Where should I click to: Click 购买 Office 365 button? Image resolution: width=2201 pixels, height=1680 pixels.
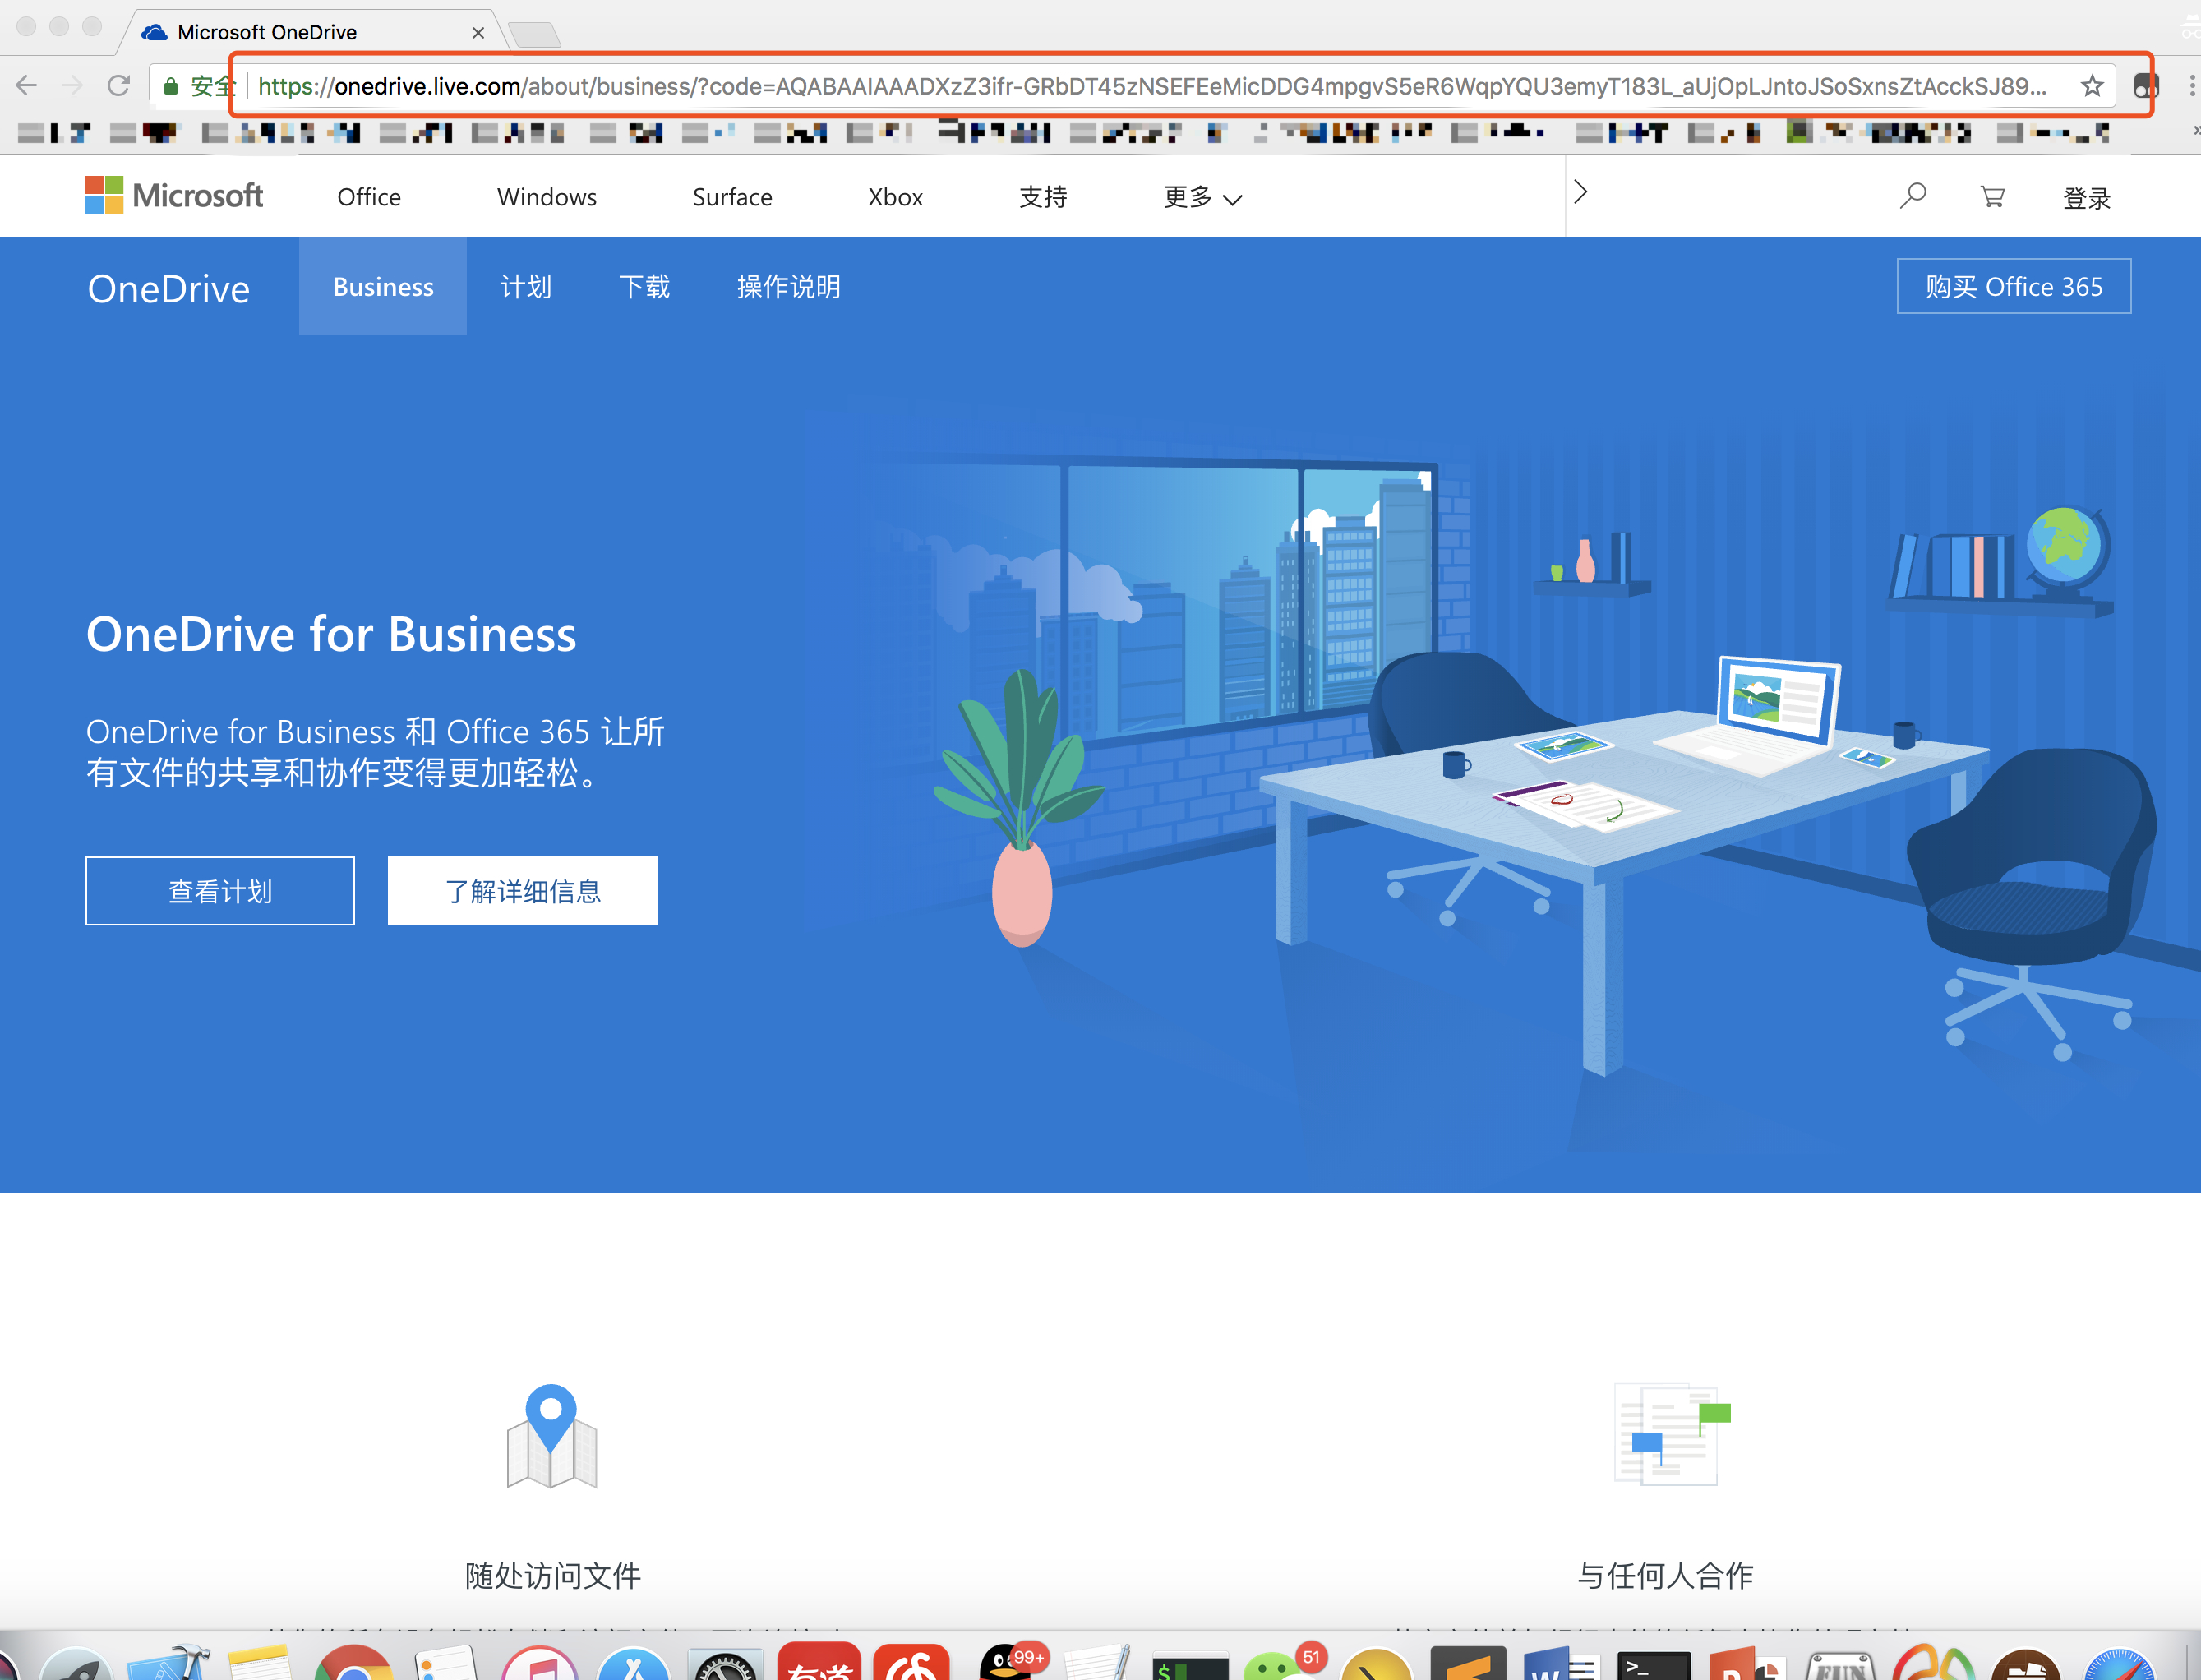pos(2013,287)
